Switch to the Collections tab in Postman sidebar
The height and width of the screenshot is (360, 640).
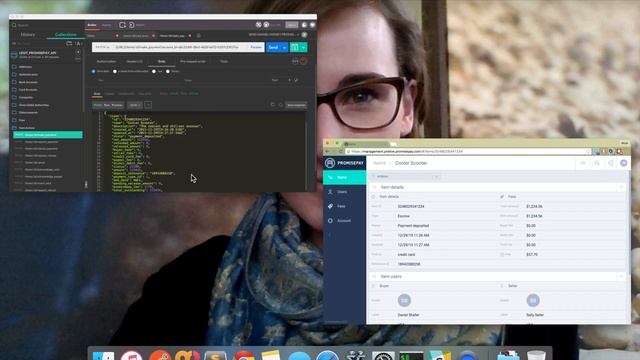click(65, 35)
